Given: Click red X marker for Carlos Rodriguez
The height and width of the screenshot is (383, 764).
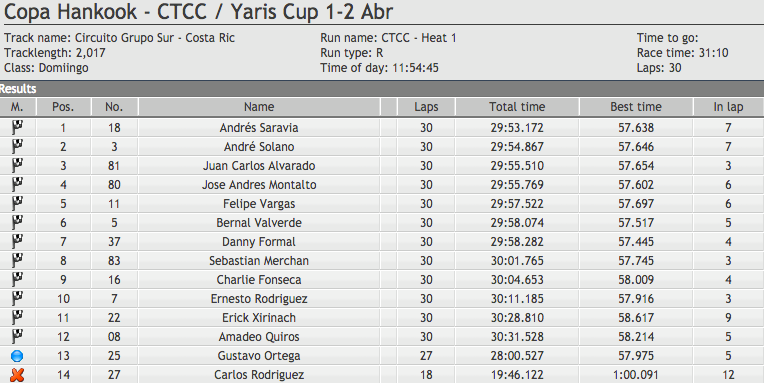Looking at the screenshot, I should coord(17,375).
